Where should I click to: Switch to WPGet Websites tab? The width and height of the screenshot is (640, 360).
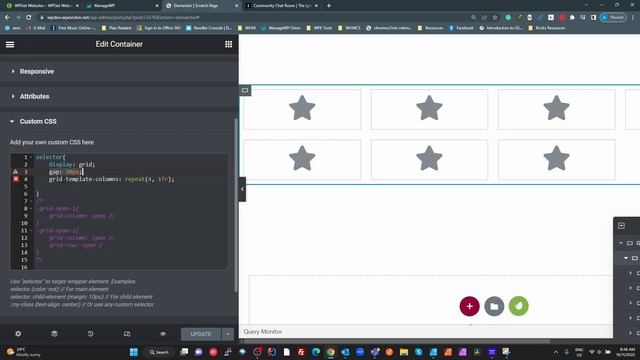pyautogui.click(x=43, y=6)
